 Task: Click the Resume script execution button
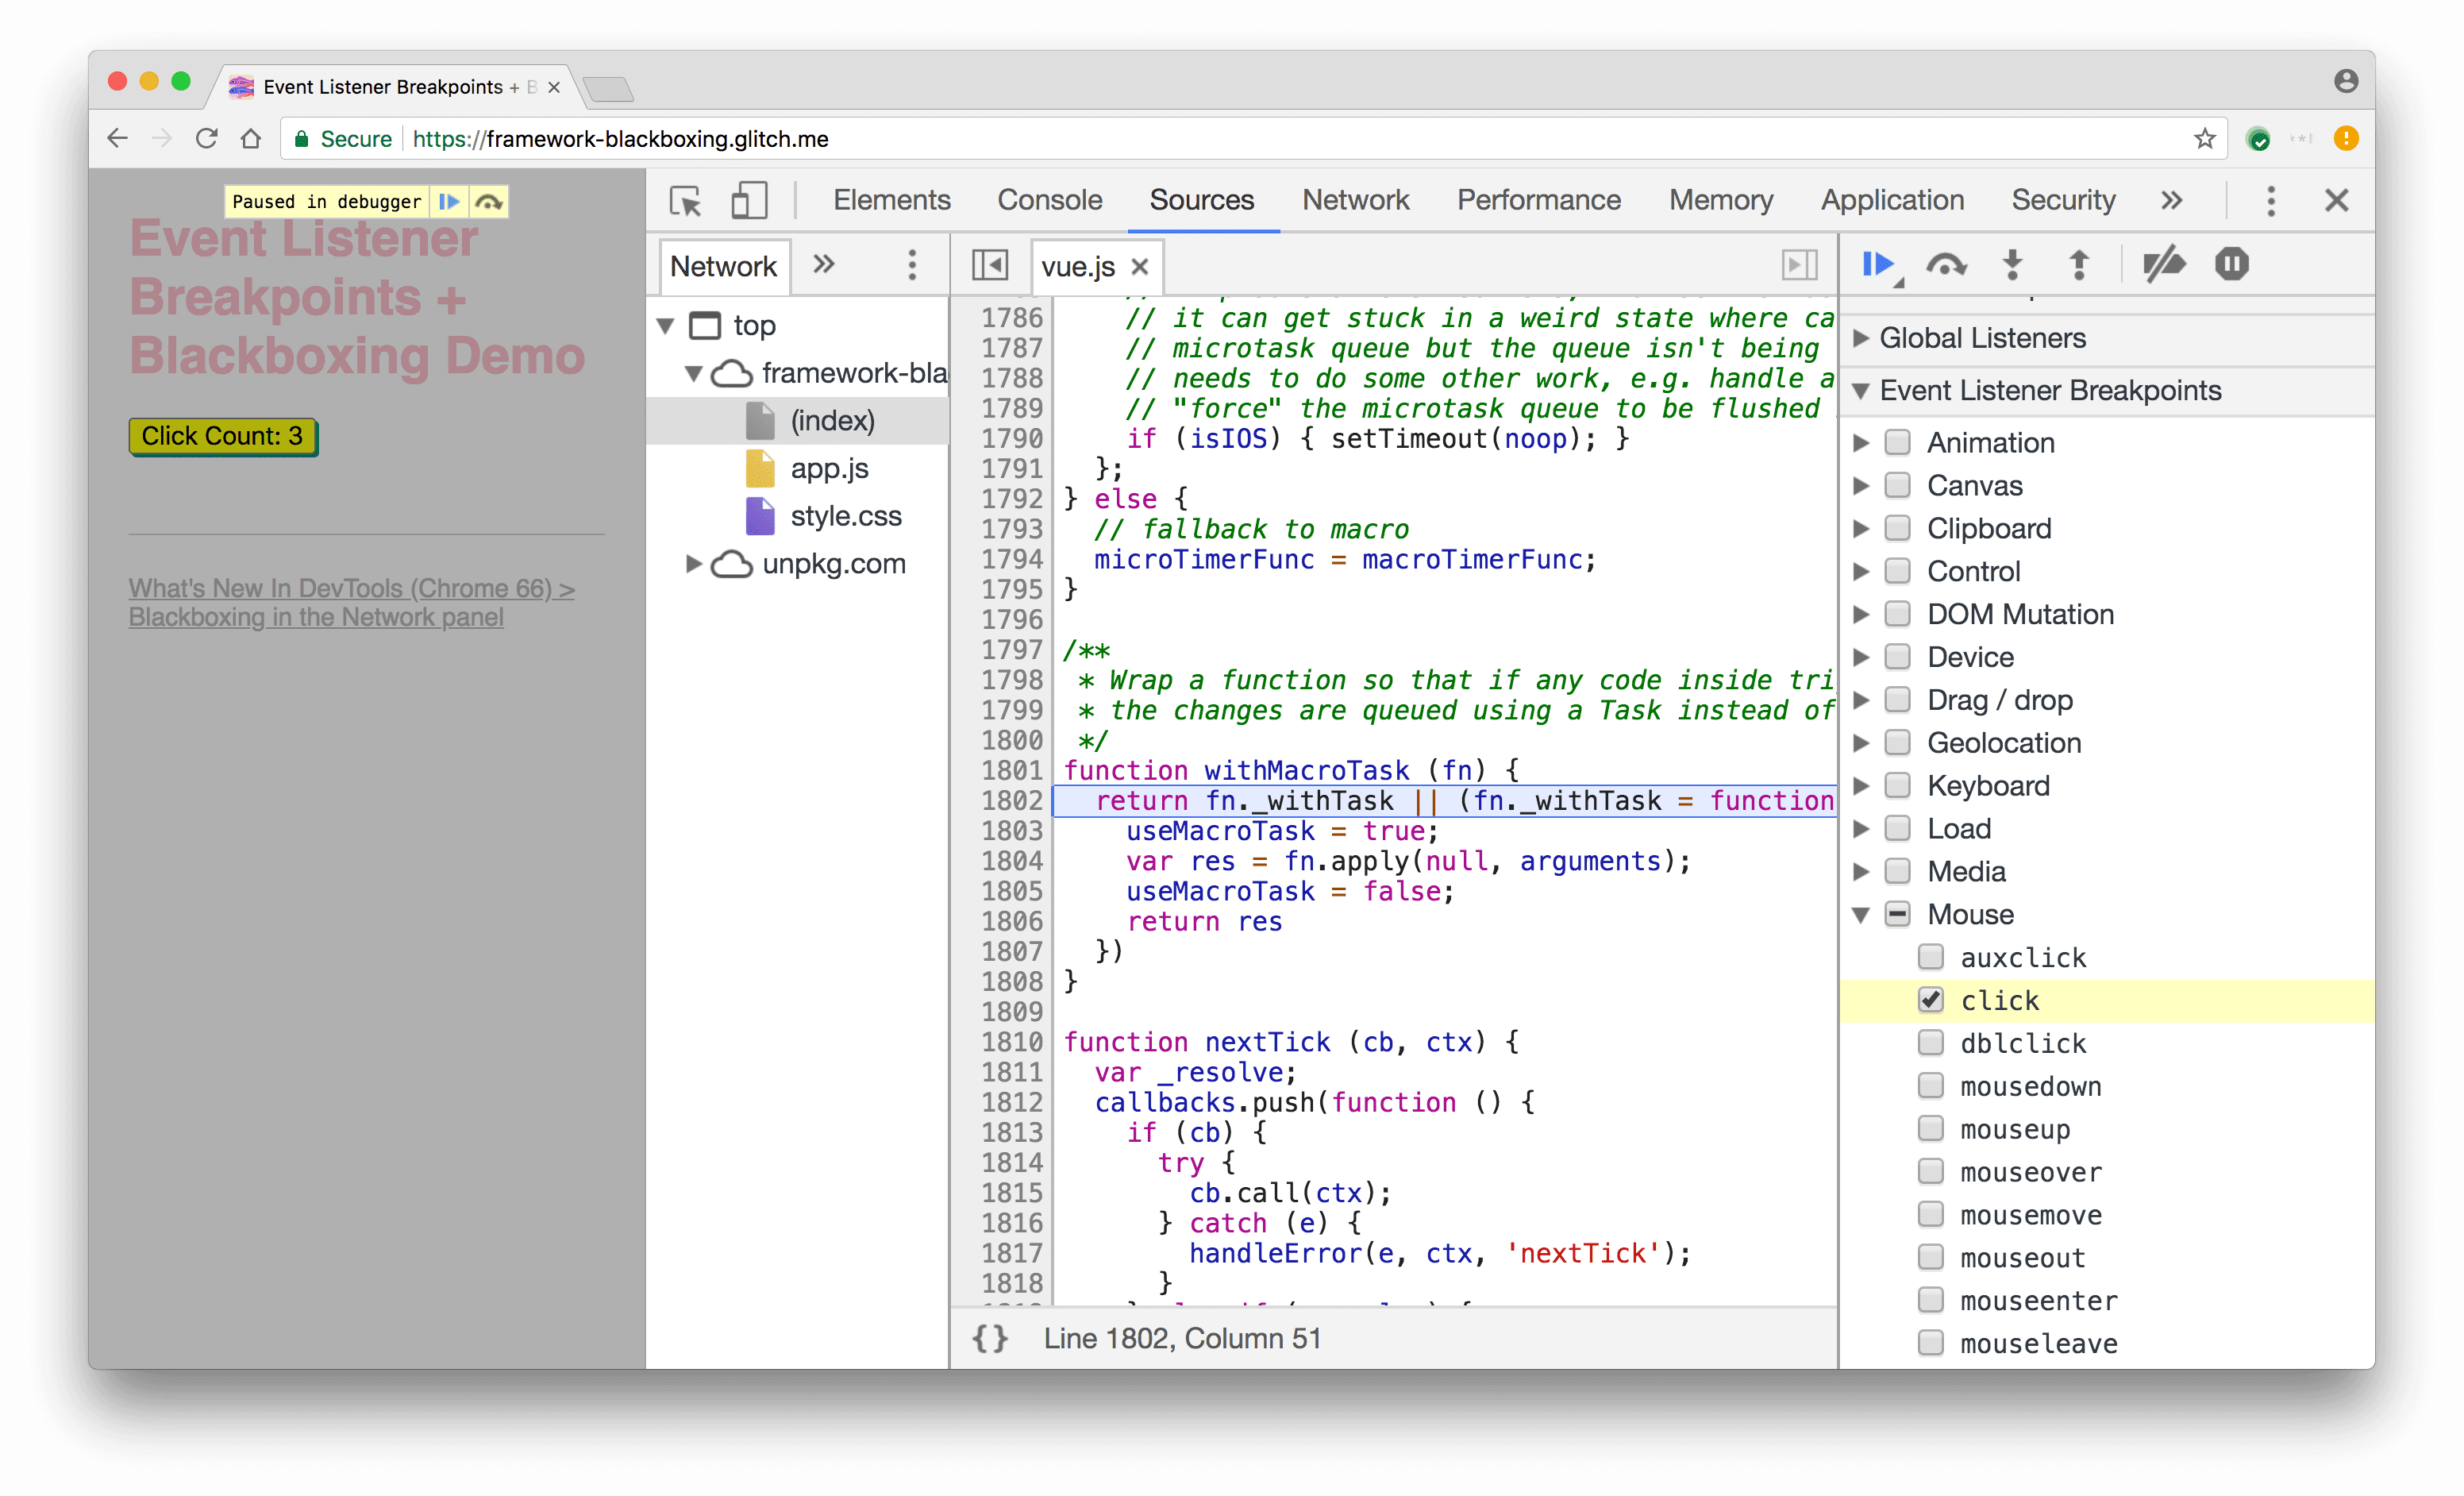tap(1878, 264)
